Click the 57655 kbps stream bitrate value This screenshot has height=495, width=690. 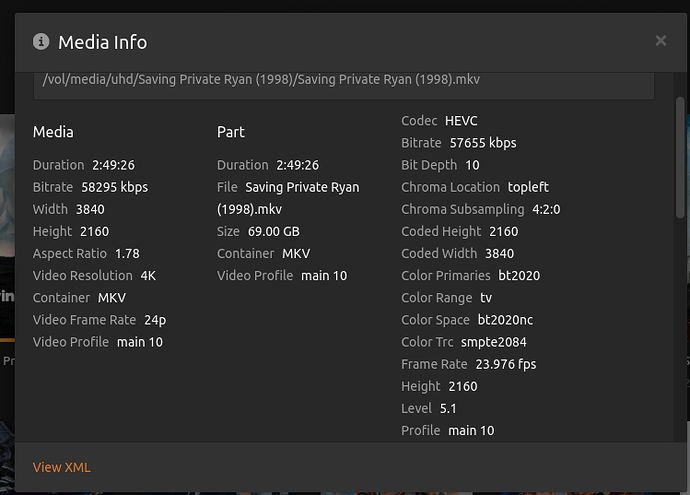483,143
